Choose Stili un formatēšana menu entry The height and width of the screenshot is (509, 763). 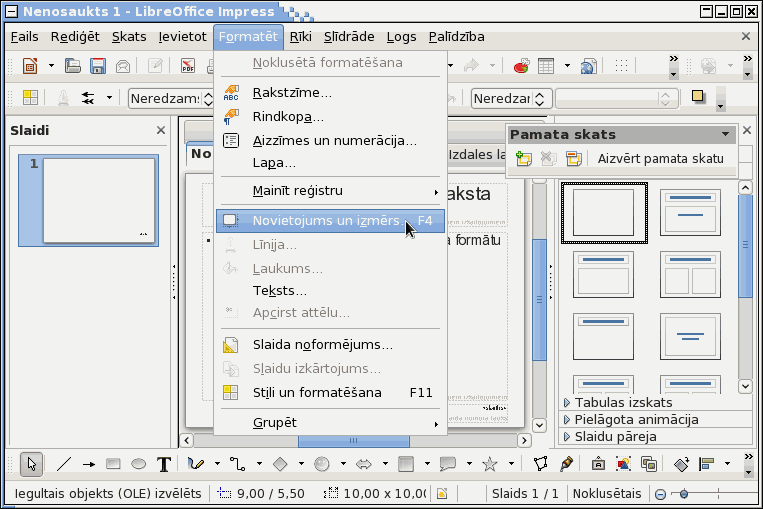pos(330,393)
